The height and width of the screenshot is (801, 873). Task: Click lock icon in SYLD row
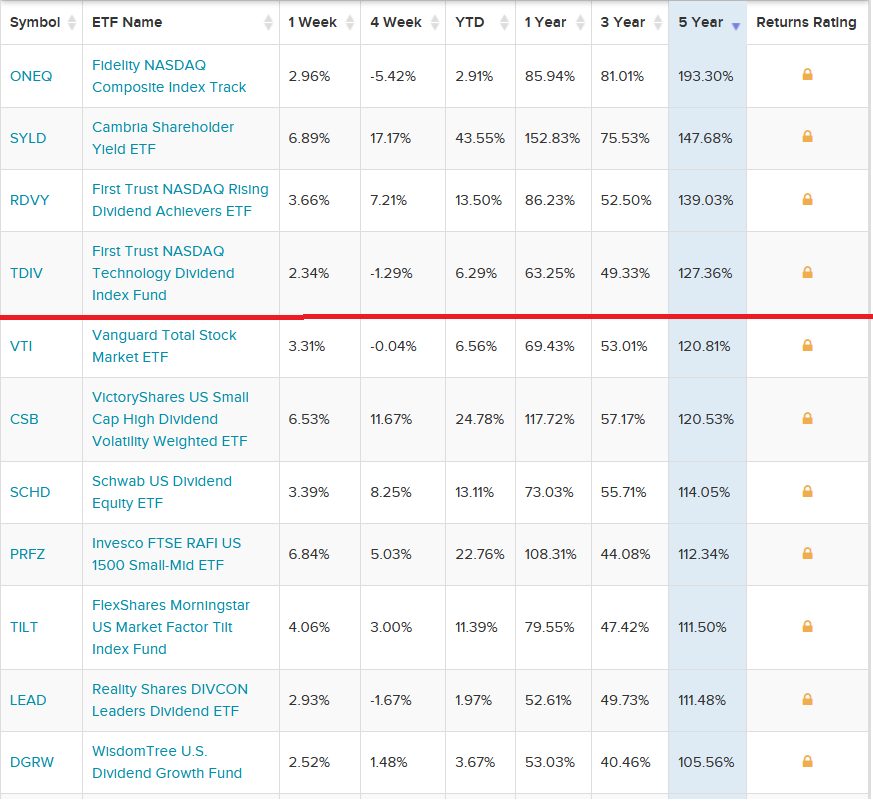tap(807, 136)
